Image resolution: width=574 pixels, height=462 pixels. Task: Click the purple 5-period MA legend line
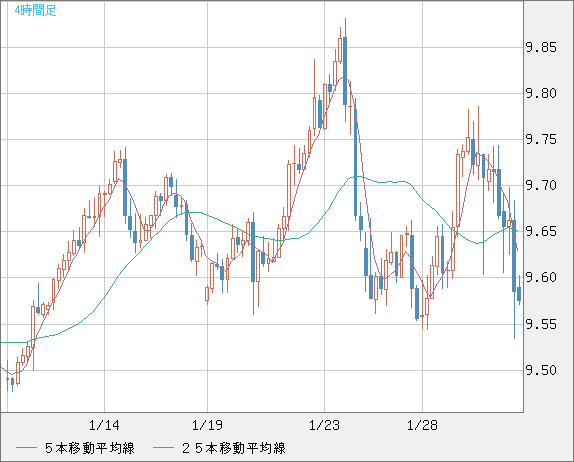pos(26,448)
